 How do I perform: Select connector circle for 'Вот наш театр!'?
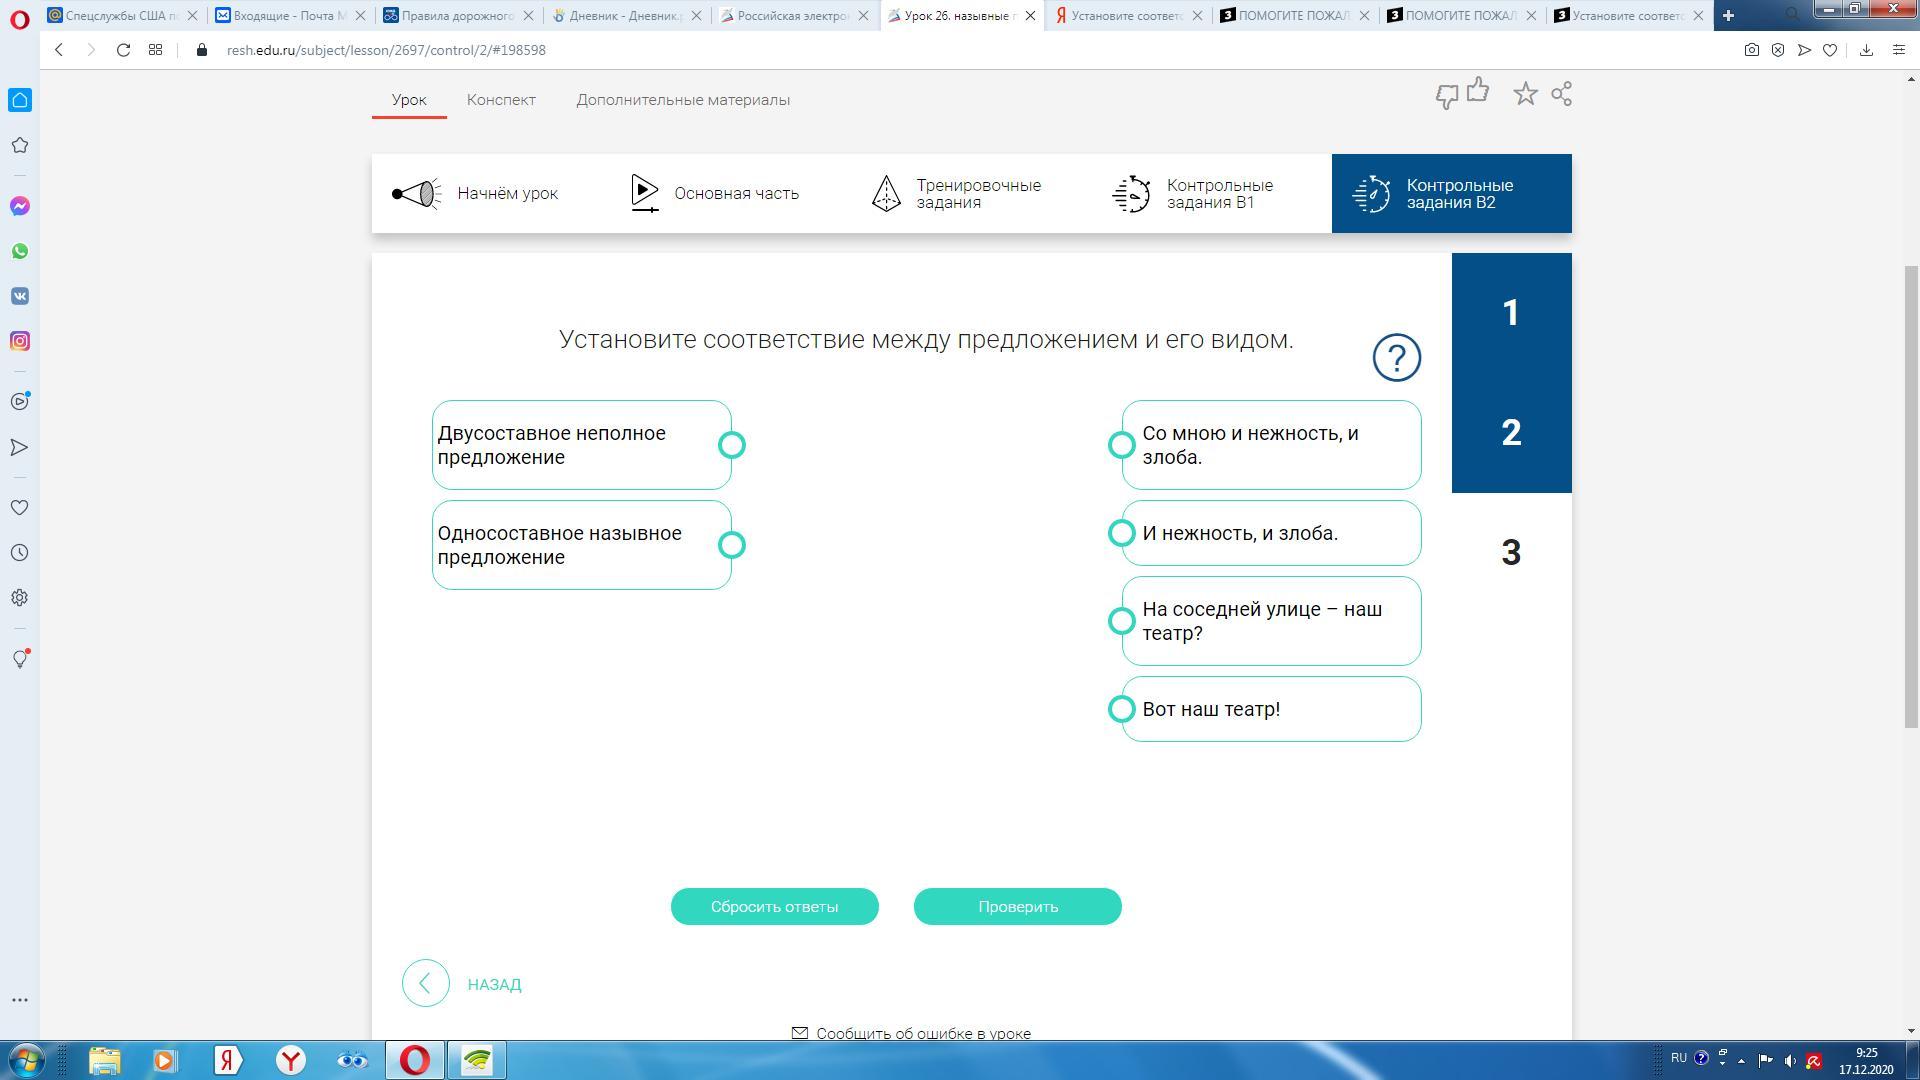(x=1121, y=709)
